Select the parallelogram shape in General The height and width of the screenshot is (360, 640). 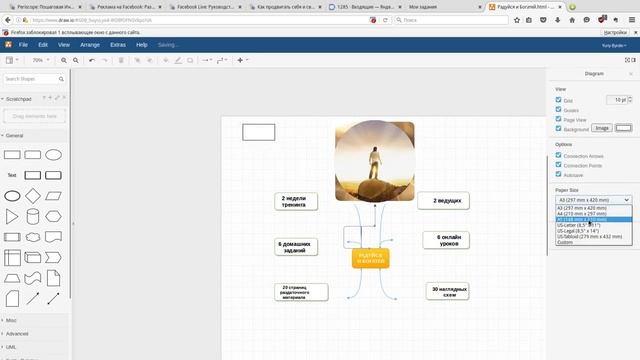53,196
